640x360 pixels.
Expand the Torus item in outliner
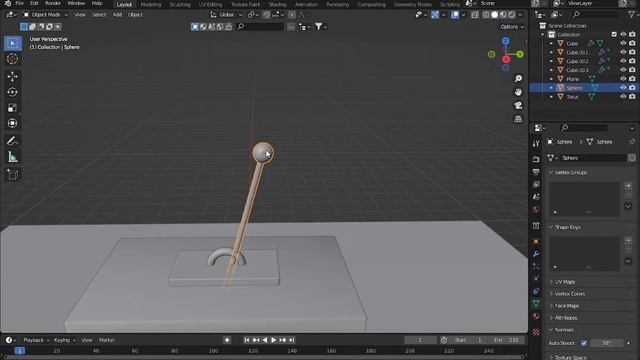tap(551, 97)
